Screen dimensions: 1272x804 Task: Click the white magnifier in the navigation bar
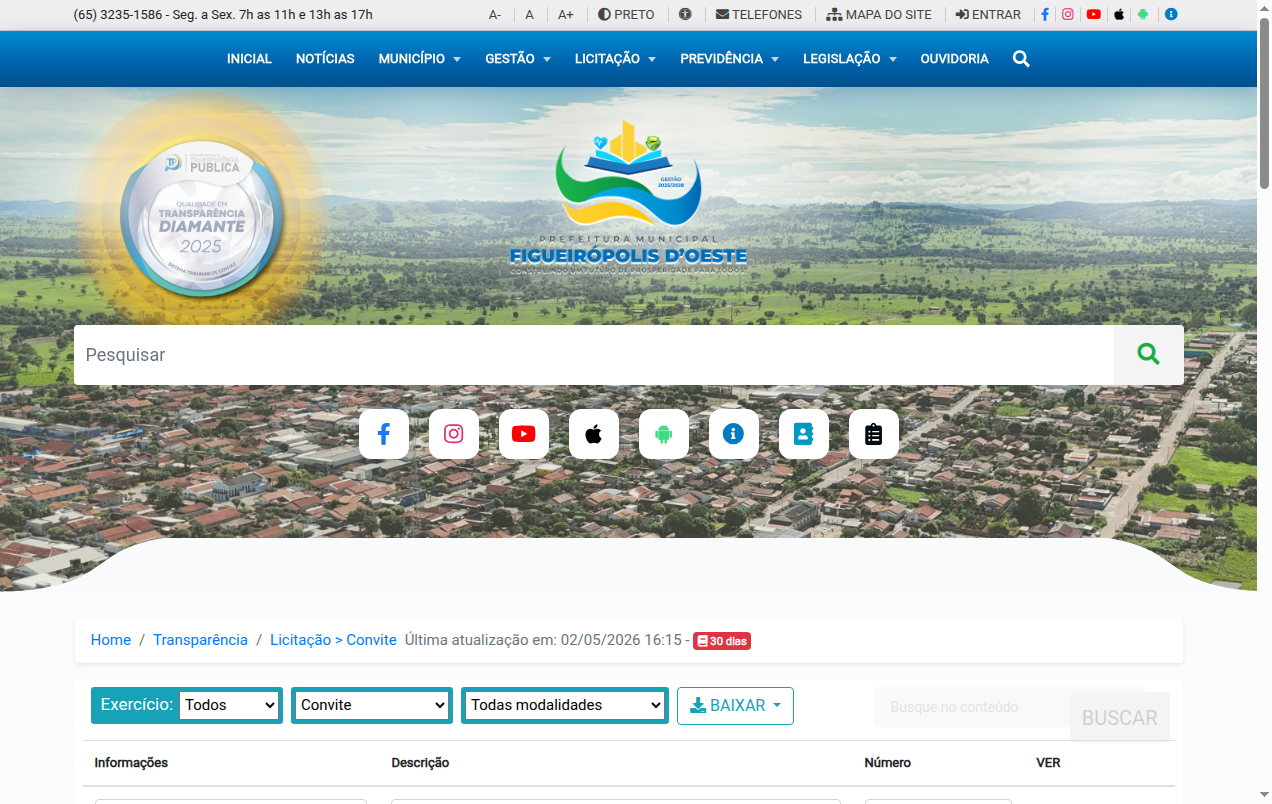click(x=1021, y=59)
